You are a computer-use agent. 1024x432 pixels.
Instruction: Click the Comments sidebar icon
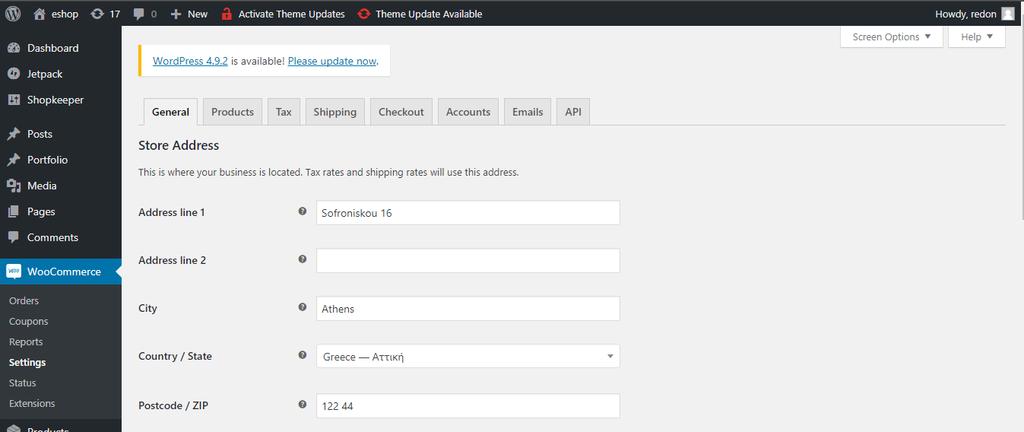(x=14, y=238)
